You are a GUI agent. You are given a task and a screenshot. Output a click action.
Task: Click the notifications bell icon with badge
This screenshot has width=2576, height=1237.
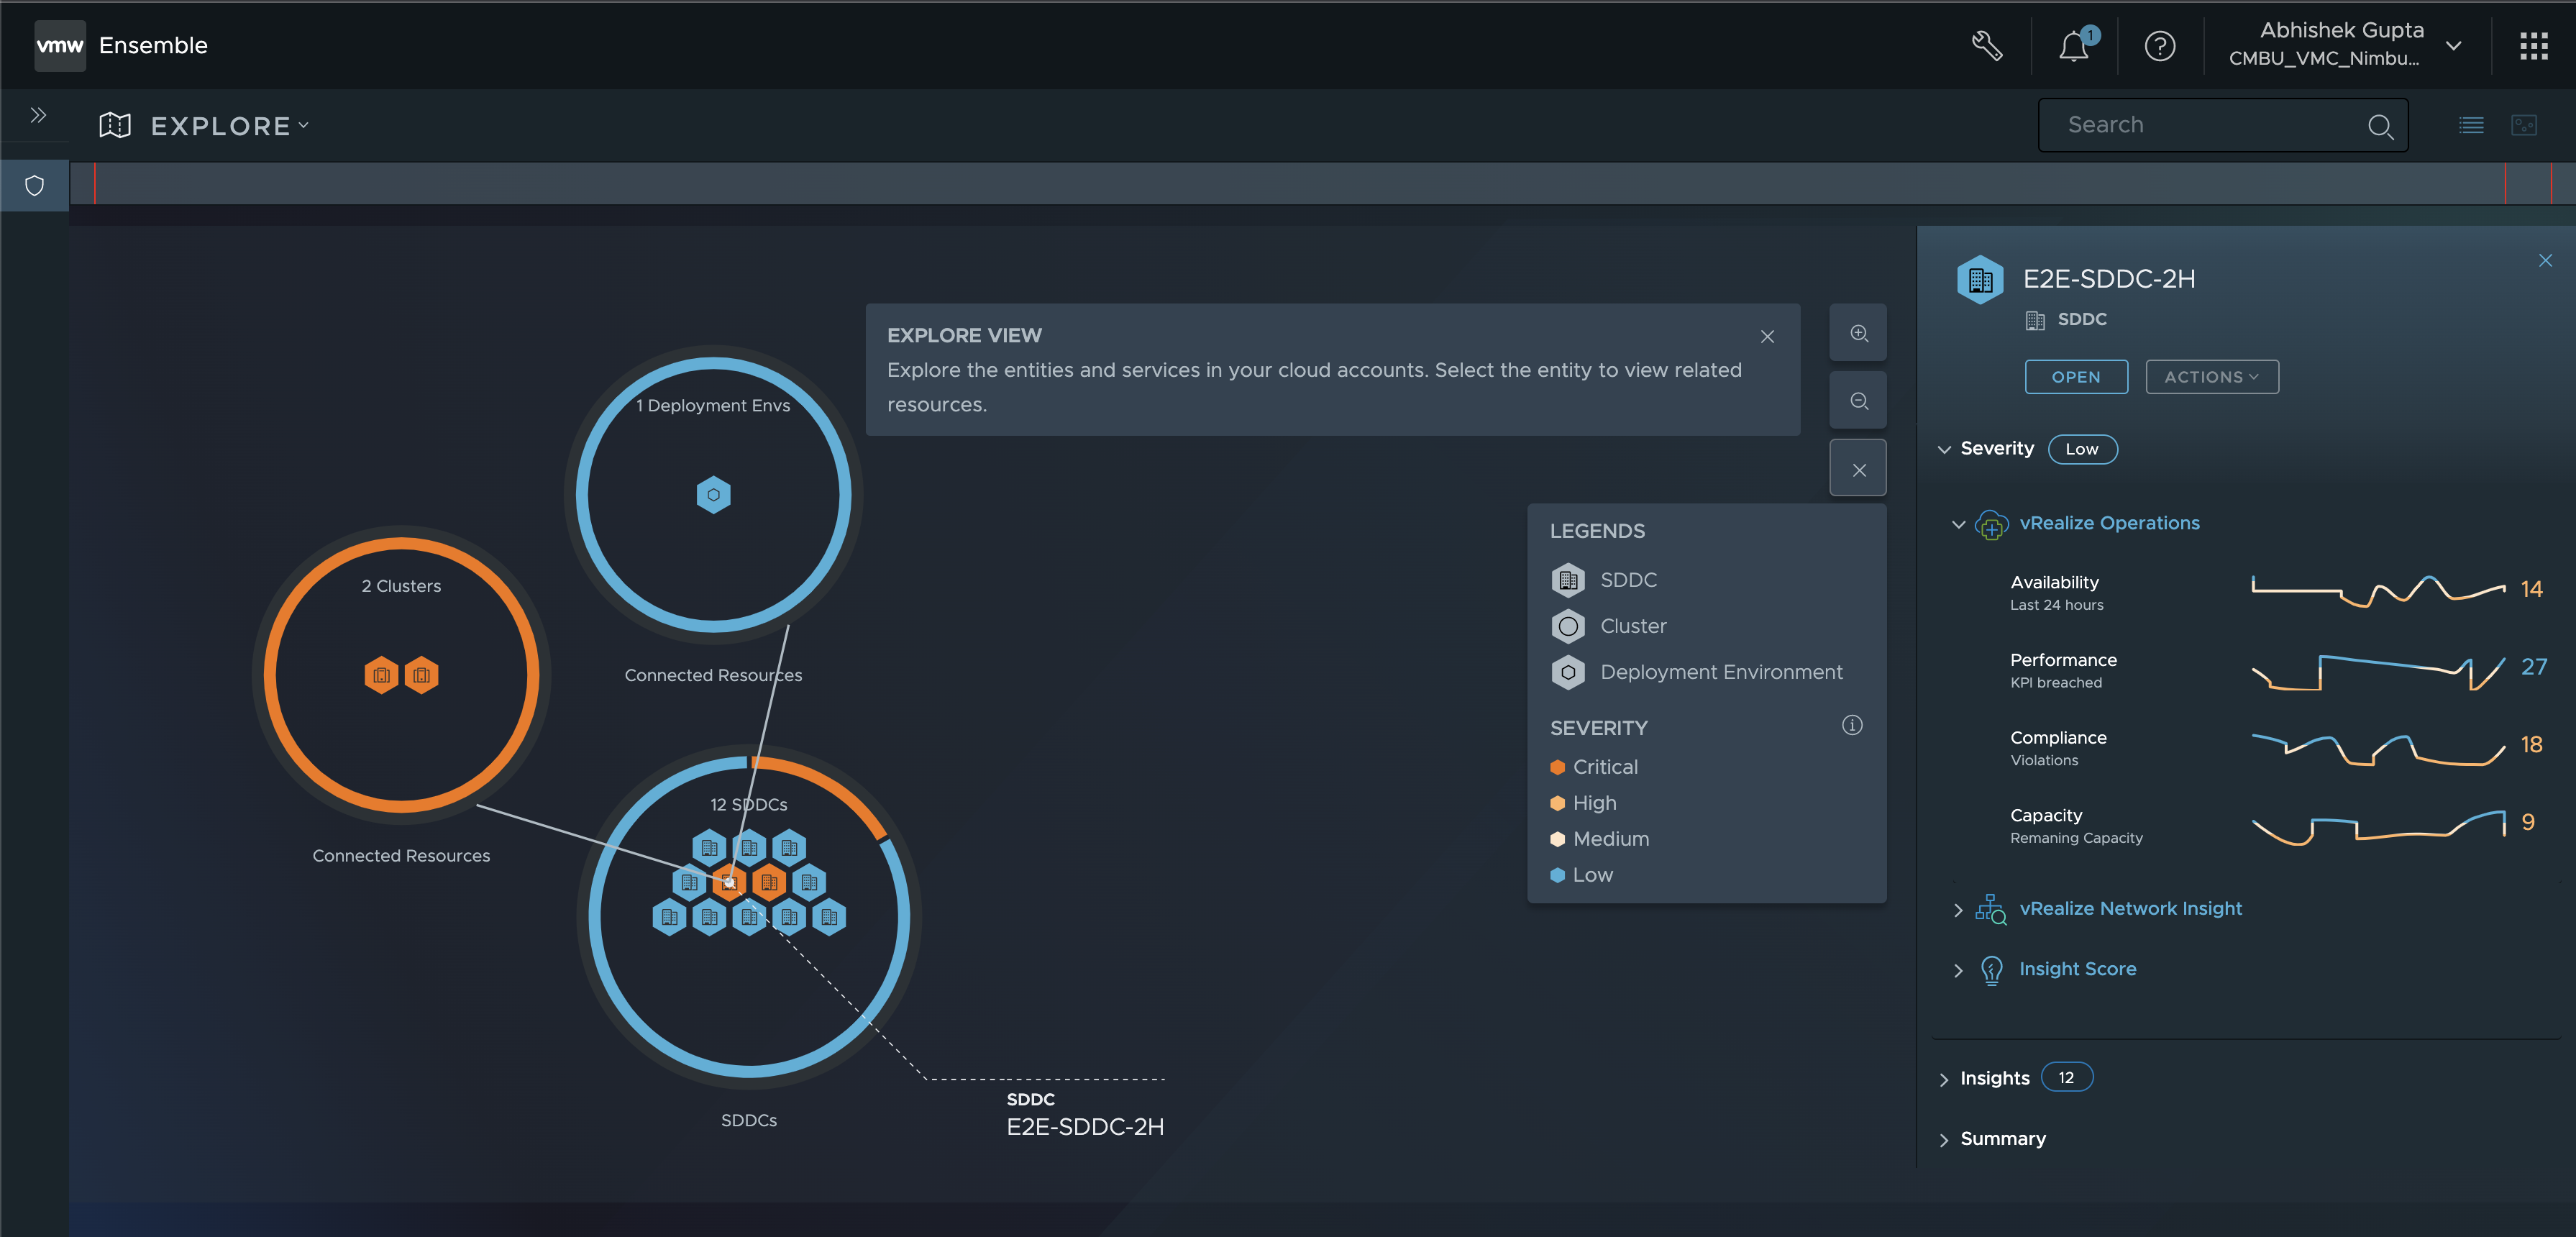pyautogui.click(x=2073, y=45)
